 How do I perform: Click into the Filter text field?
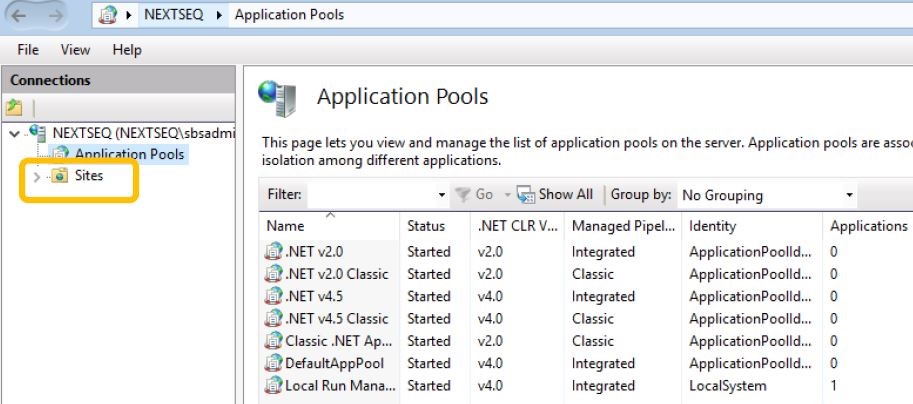(x=370, y=195)
